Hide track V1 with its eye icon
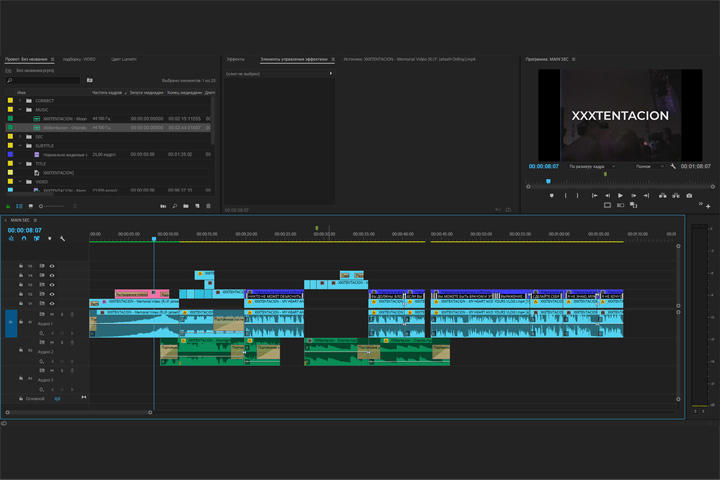The width and height of the screenshot is (720, 480). [x=52, y=304]
